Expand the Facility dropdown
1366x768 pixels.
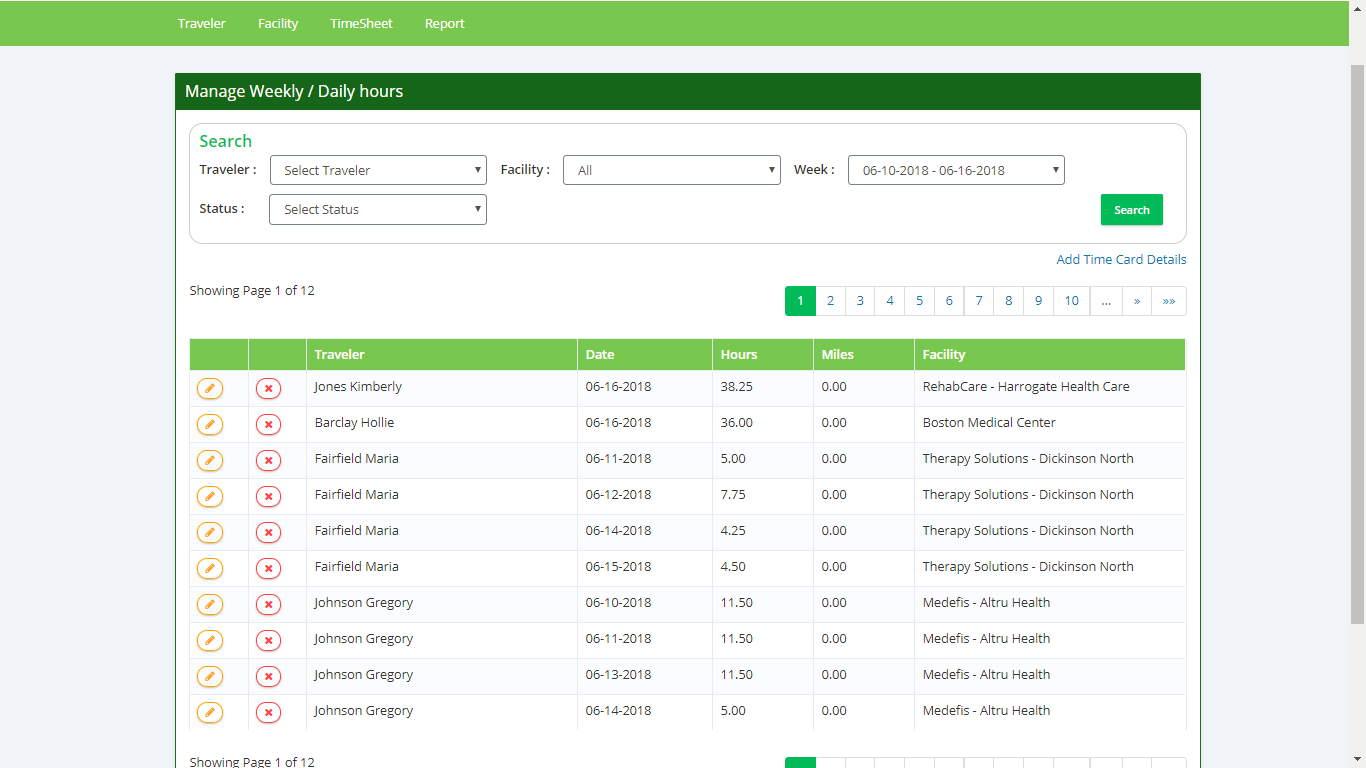tap(671, 170)
